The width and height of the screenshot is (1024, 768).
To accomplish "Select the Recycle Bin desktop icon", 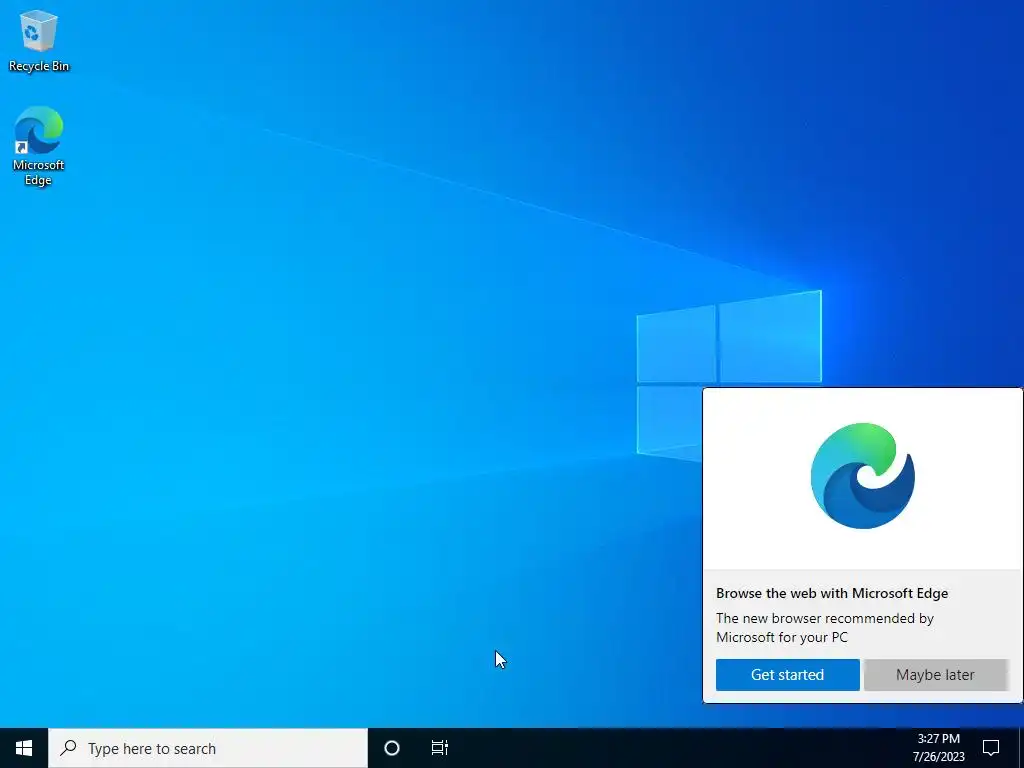I will coord(39,41).
